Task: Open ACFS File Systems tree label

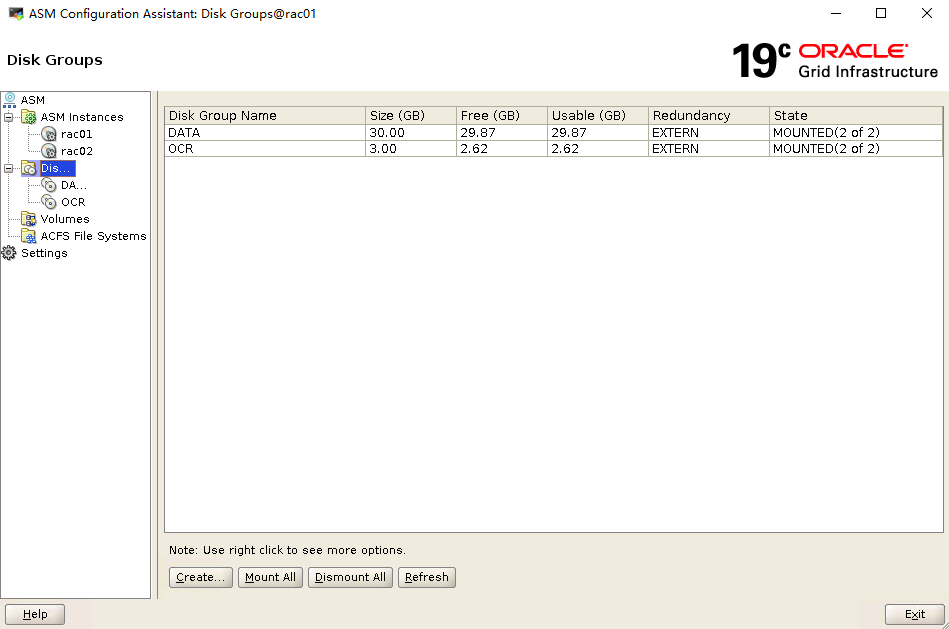Action: [x=93, y=236]
